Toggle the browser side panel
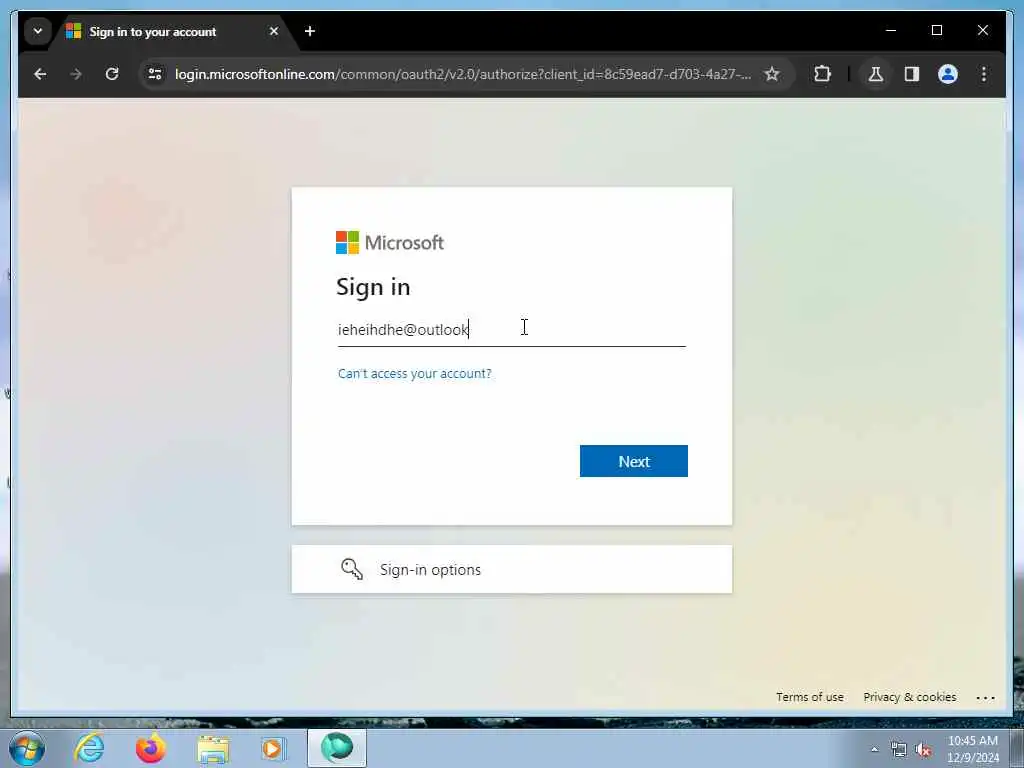Image resolution: width=1024 pixels, height=768 pixels. [x=912, y=74]
